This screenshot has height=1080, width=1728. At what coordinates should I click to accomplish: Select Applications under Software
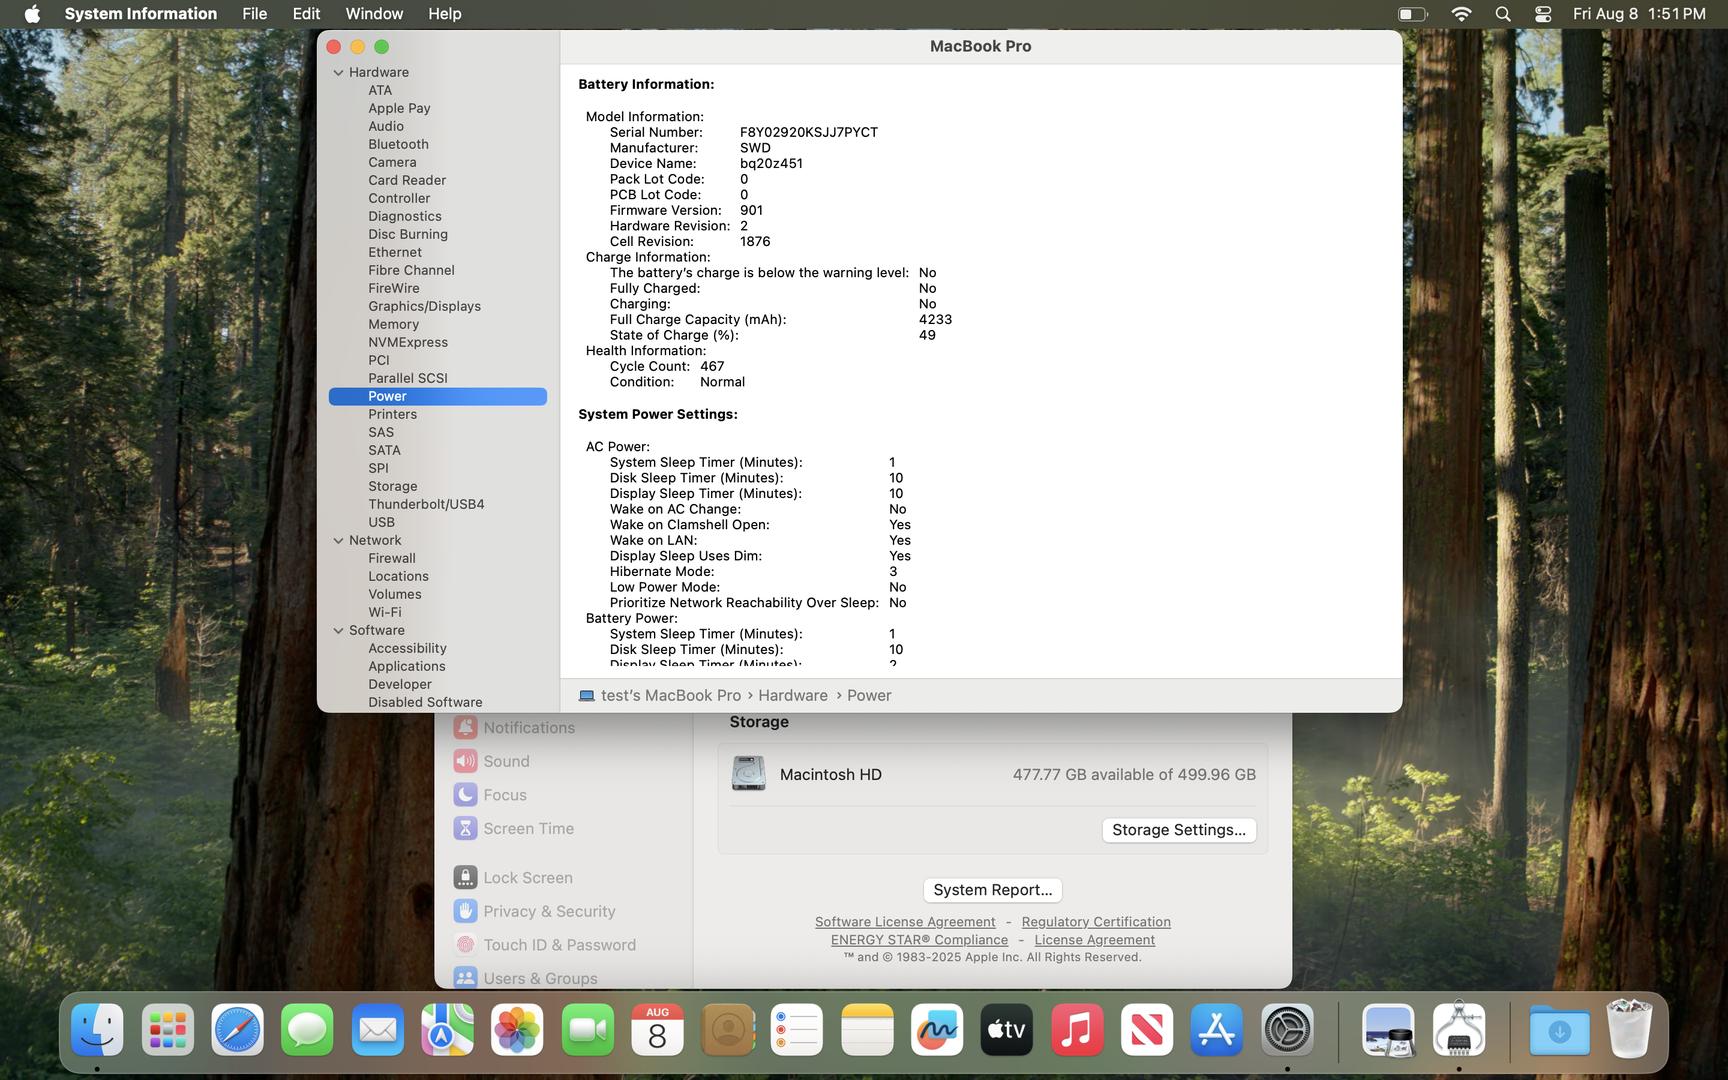tap(407, 666)
